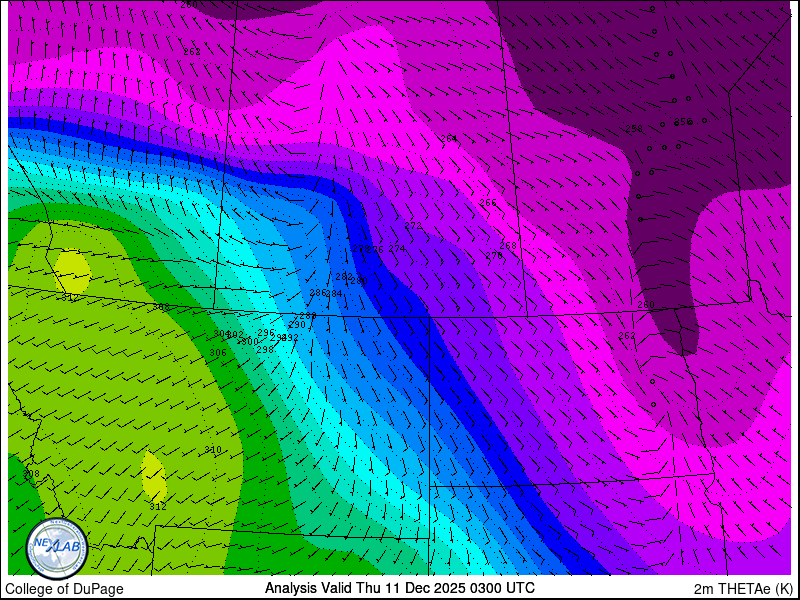Select the 270 contour label
The width and height of the screenshot is (800, 600).
(493, 256)
